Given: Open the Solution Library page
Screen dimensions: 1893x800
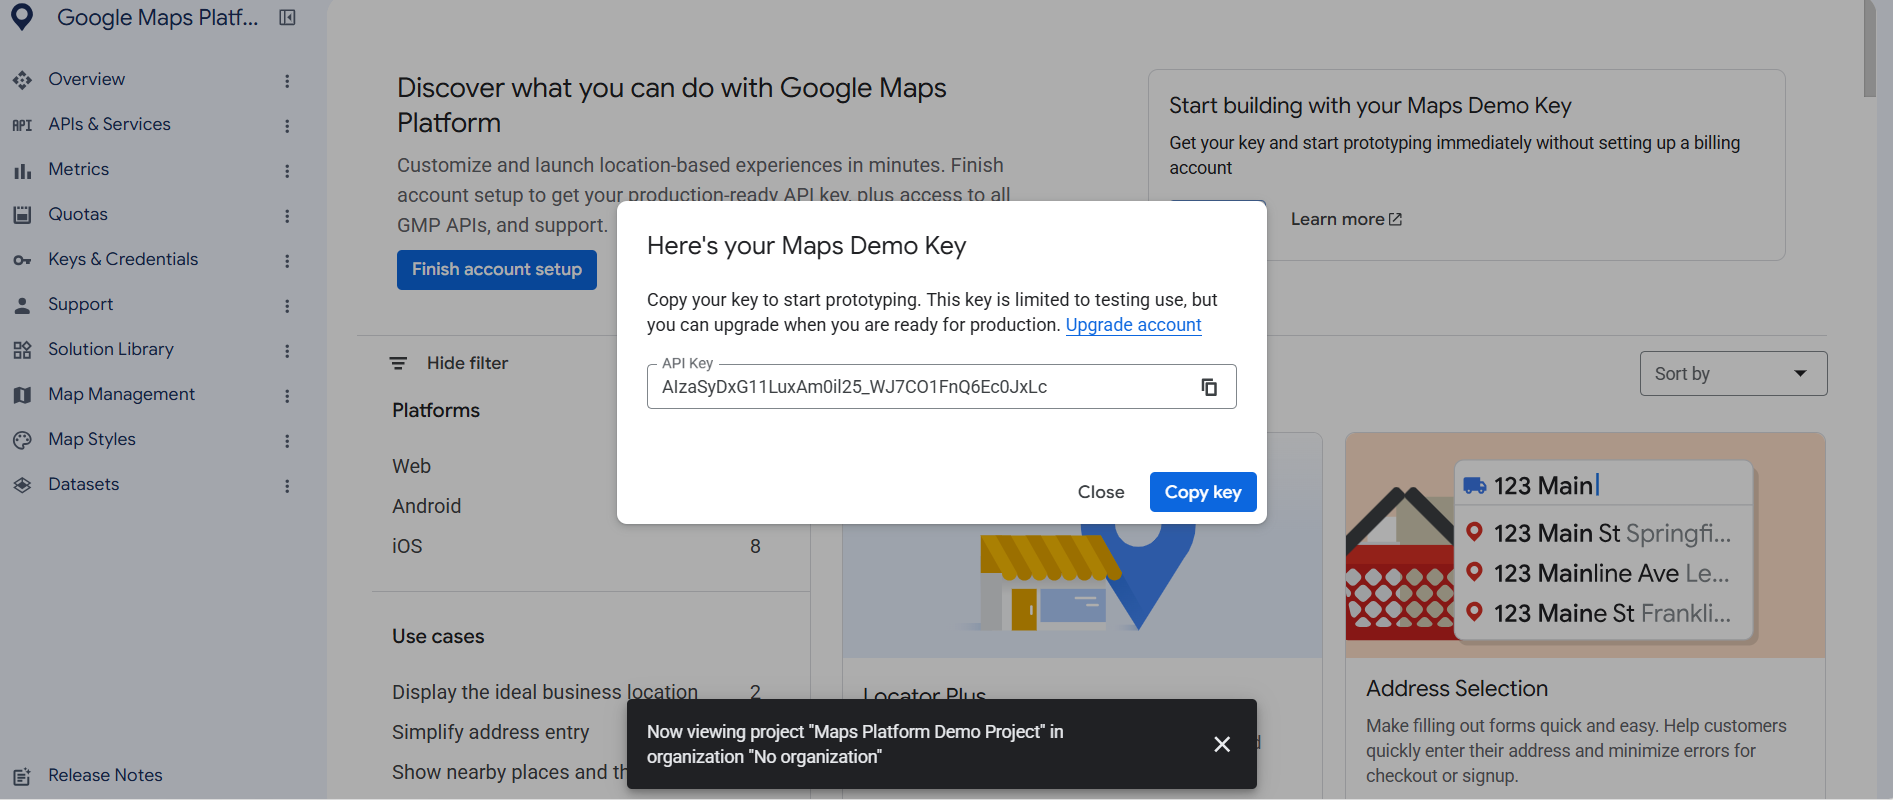Looking at the screenshot, I should pos(111,349).
